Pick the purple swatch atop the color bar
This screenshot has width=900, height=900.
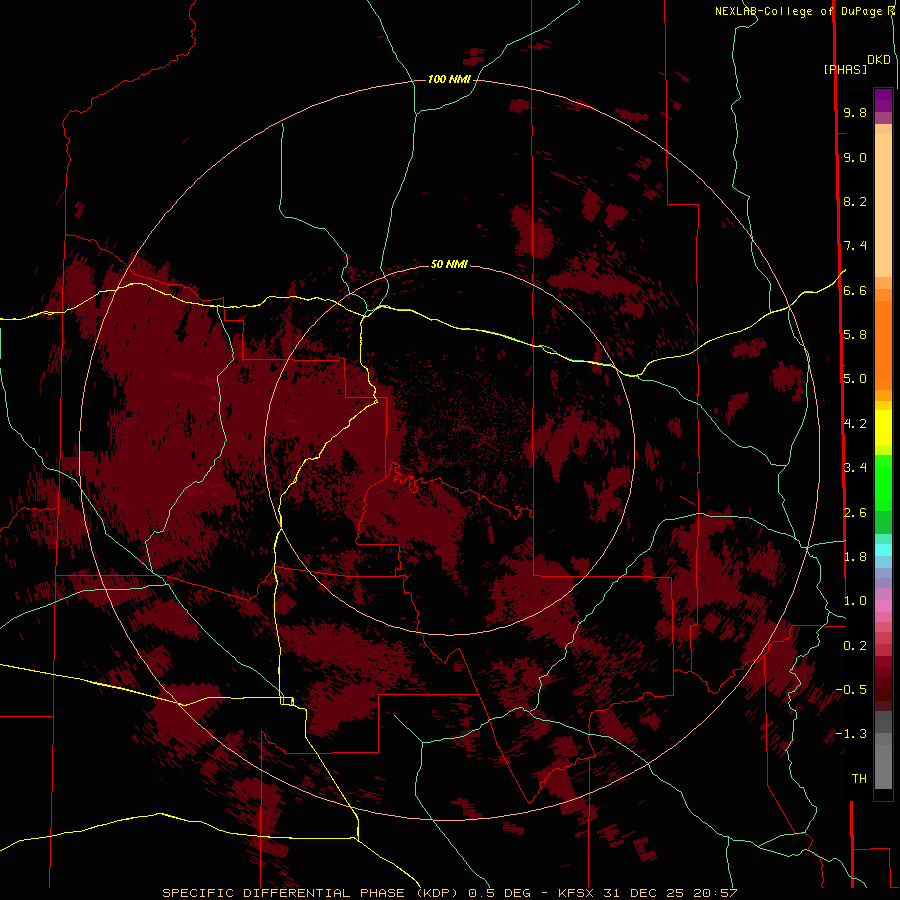(883, 100)
